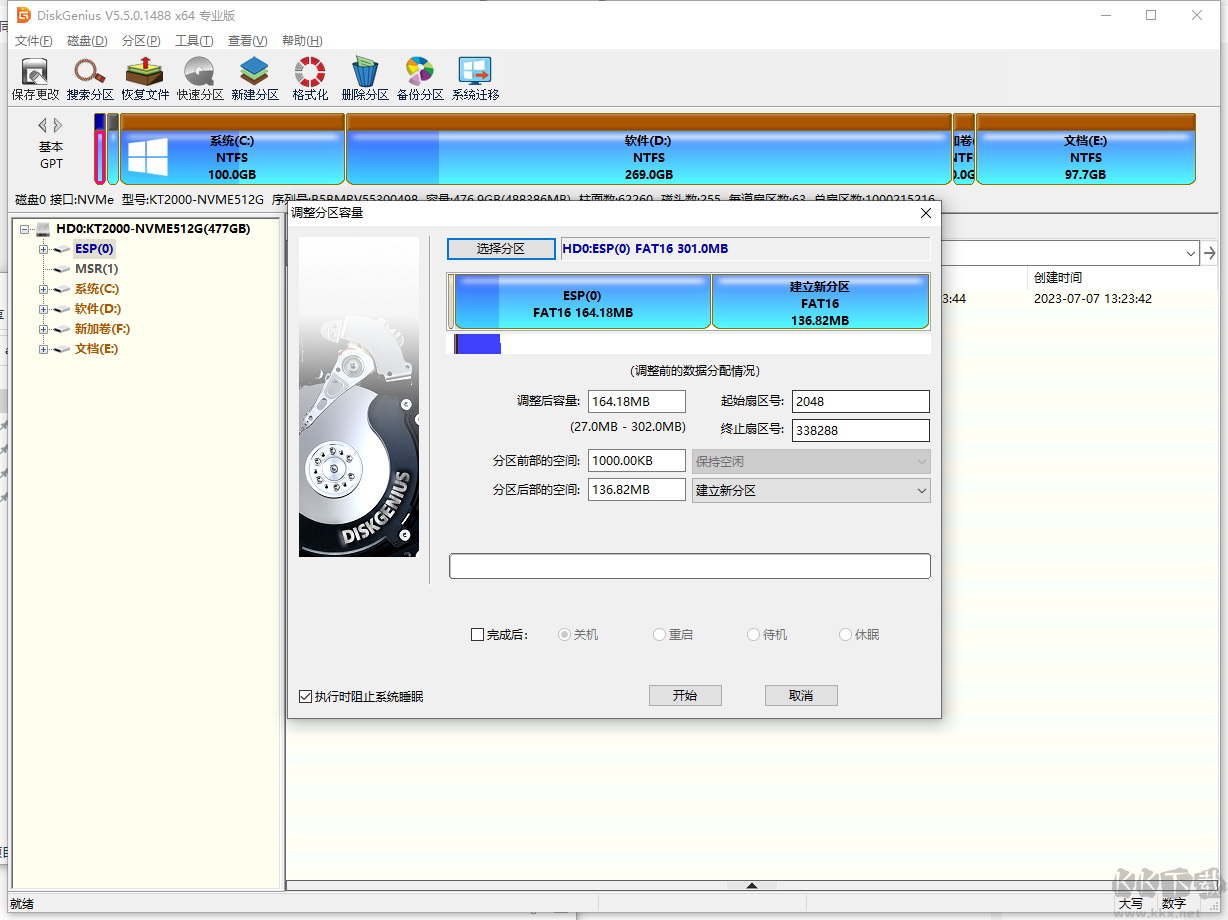Click the 保存更改 save changes icon
Image resolution: width=1228 pixels, height=920 pixels.
click(x=35, y=79)
